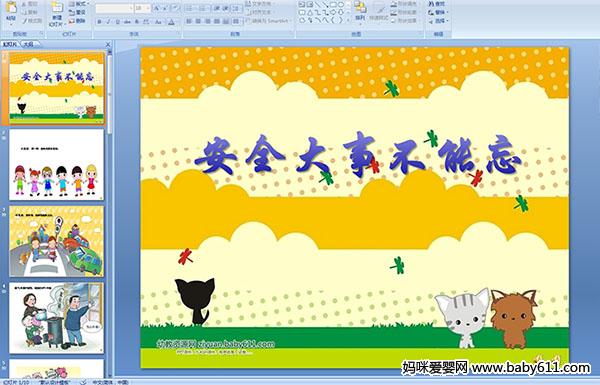Click the Arrange shapes icon
This screenshot has width=600, height=385.
[360, 7]
